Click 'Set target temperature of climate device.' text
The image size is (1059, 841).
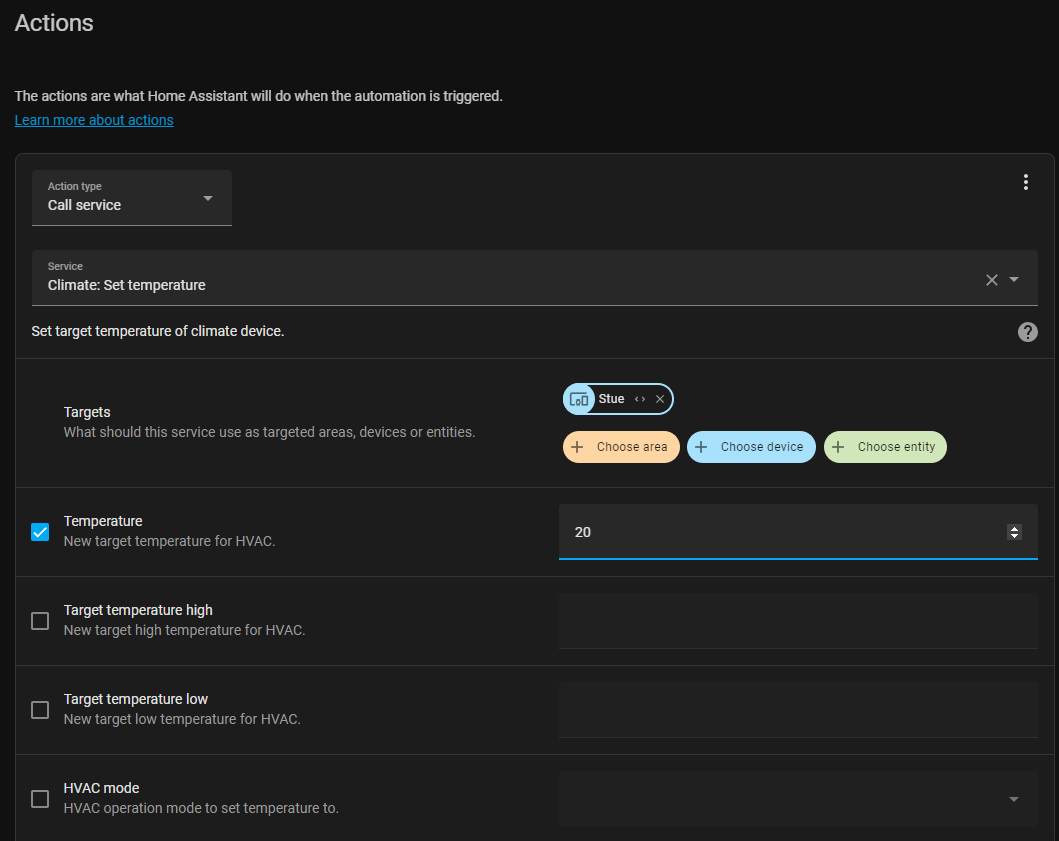[157, 332]
